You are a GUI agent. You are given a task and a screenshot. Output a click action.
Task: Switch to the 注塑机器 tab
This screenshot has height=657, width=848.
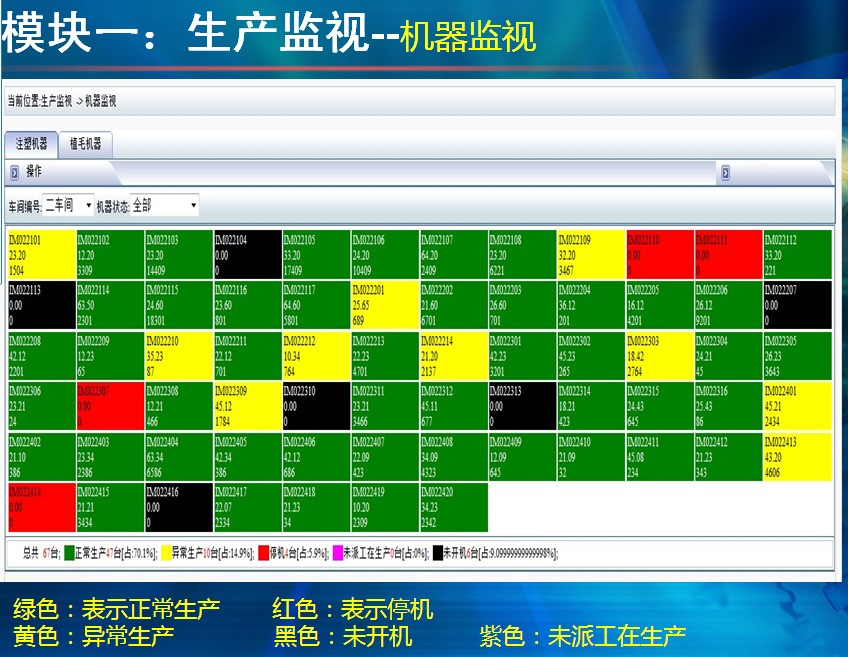[30, 144]
